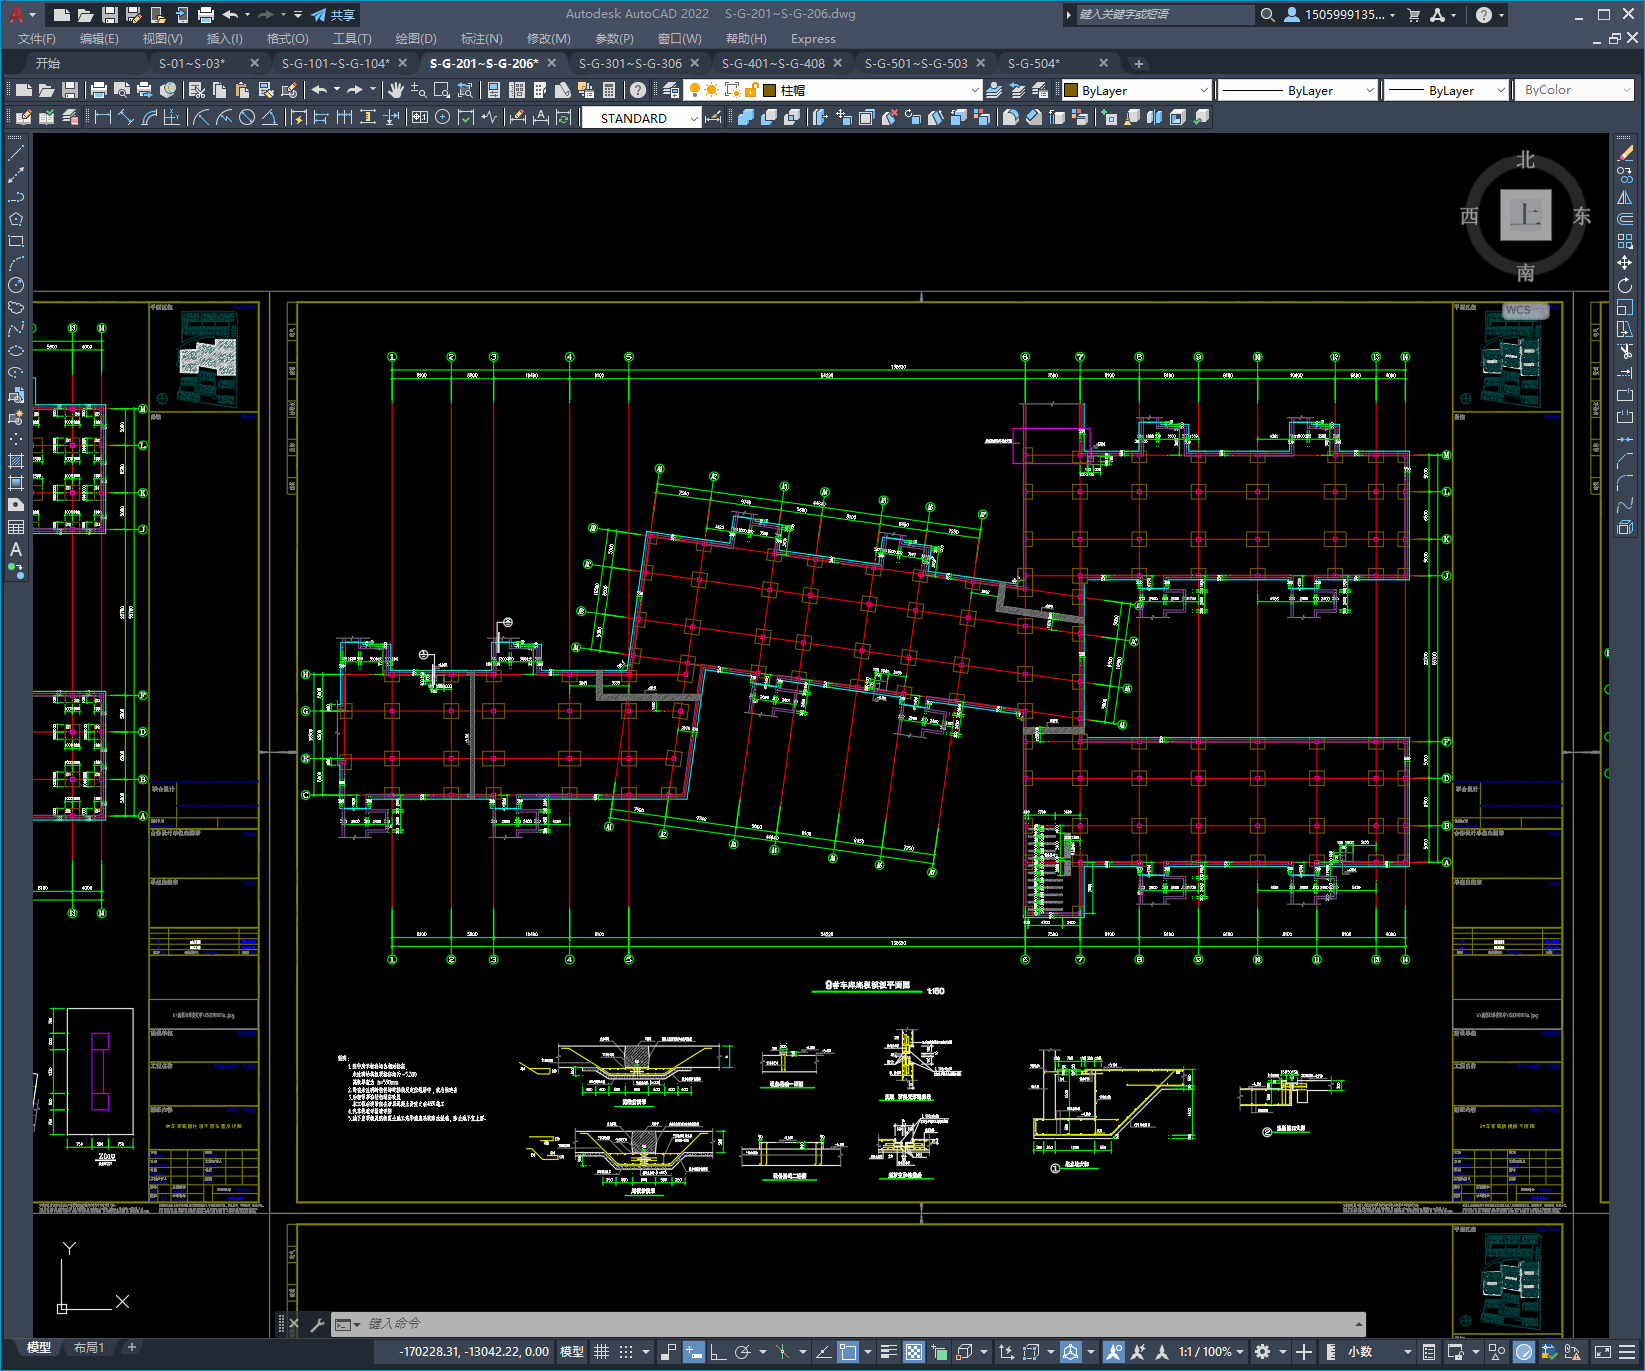Screen dimensions: 1645x1371
Task: Toggle transparency display in status bar
Action: tap(914, 1352)
